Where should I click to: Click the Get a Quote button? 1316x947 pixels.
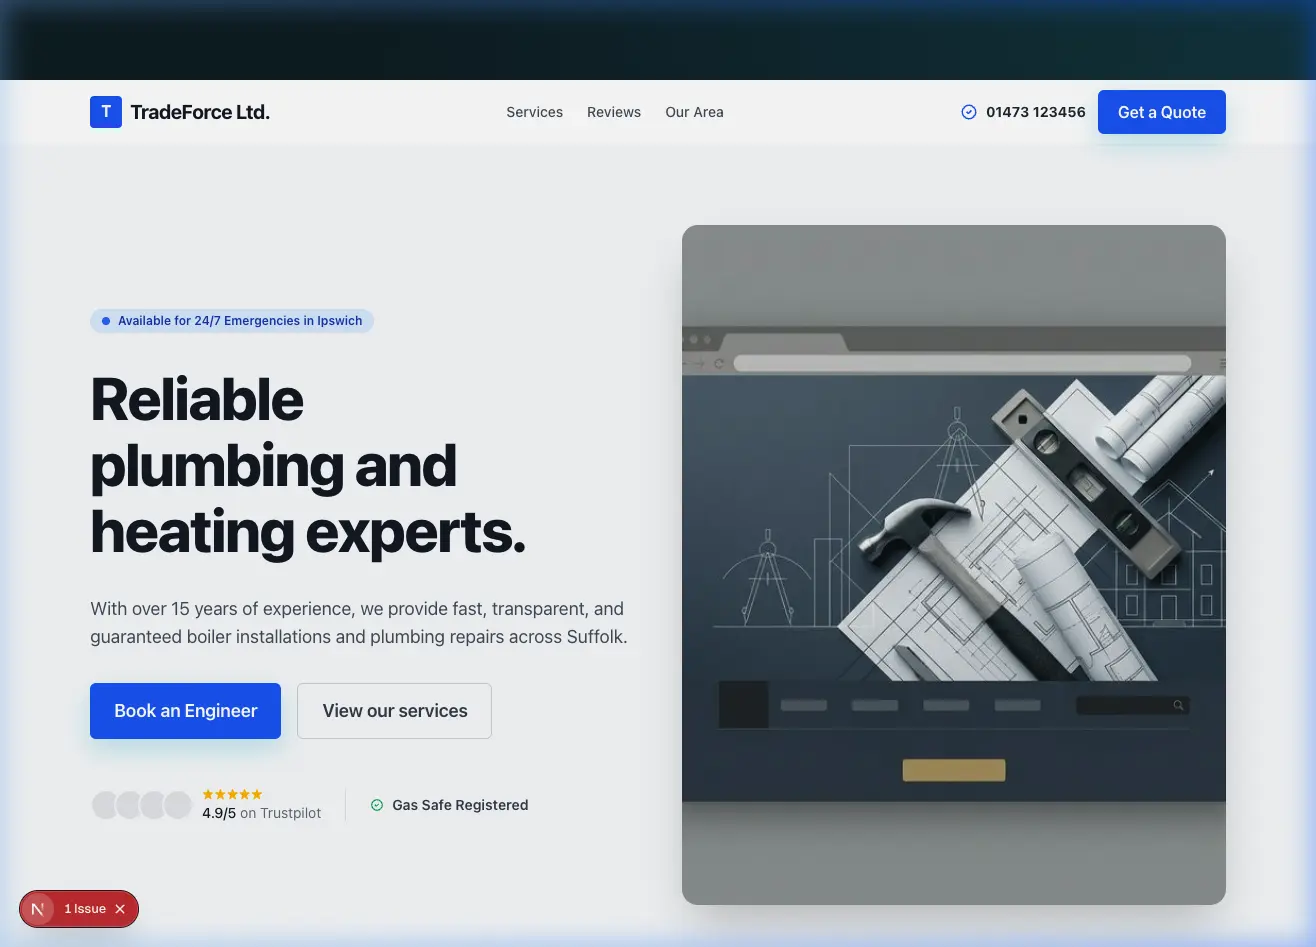(x=1161, y=111)
